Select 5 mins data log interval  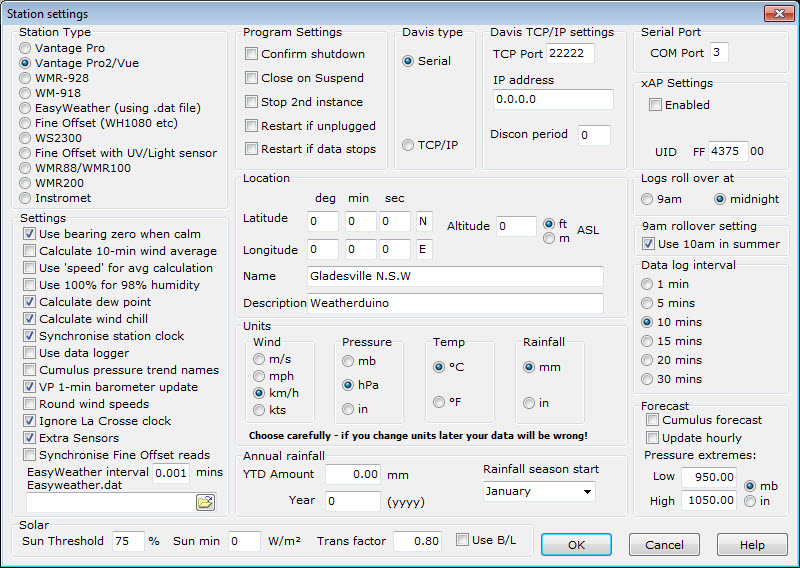tap(648, 304)
